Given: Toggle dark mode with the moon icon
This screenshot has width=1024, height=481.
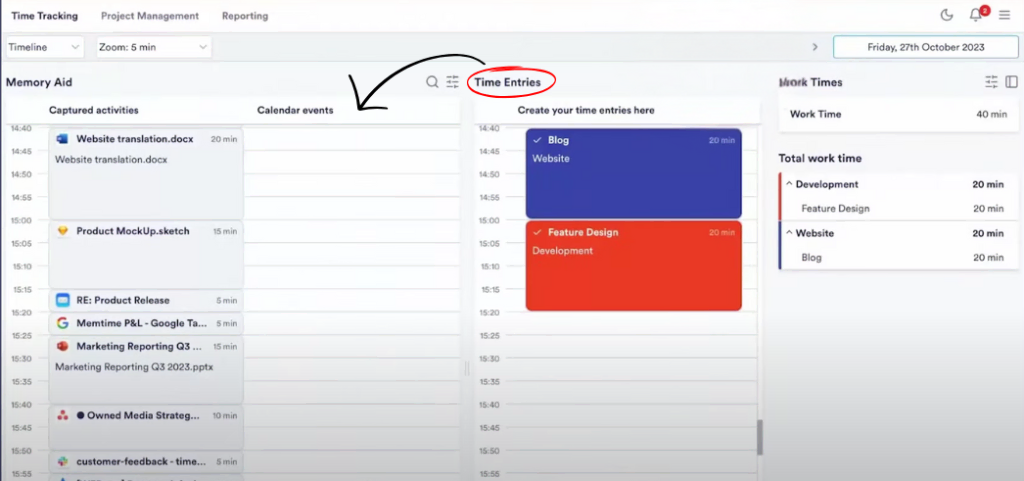Looking at the screenshot, I should tap(947, 15).
